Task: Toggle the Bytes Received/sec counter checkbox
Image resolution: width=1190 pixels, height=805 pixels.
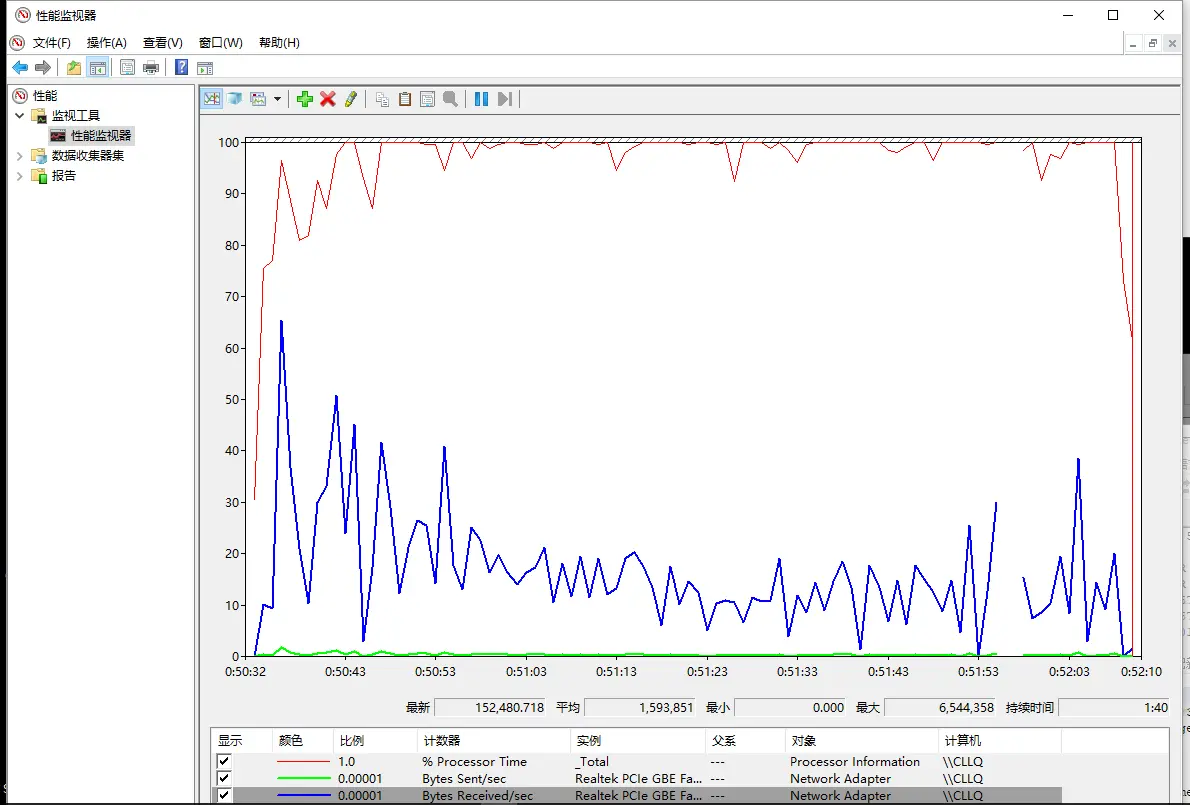Action: (224, 795)
